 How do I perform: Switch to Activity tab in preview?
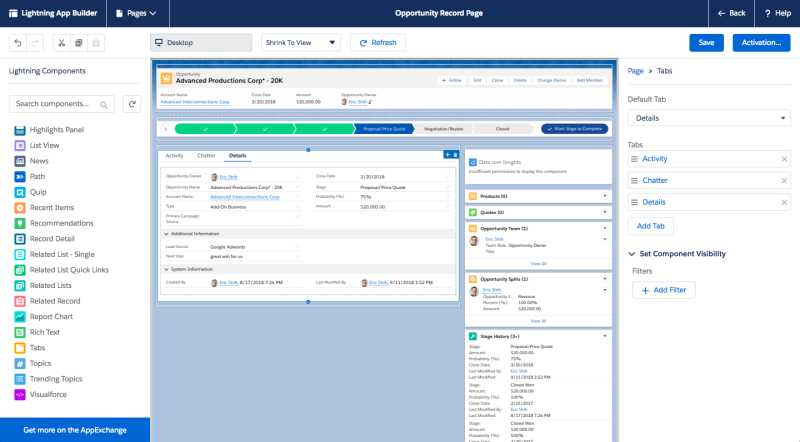[x=174, y=156]
